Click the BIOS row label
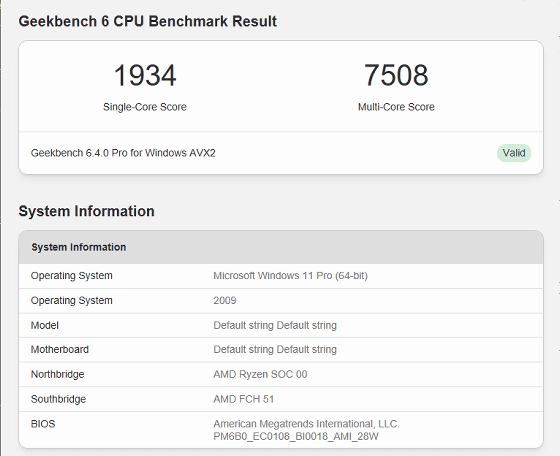This screenshot has height=456, width=560. tap(43, 424)
